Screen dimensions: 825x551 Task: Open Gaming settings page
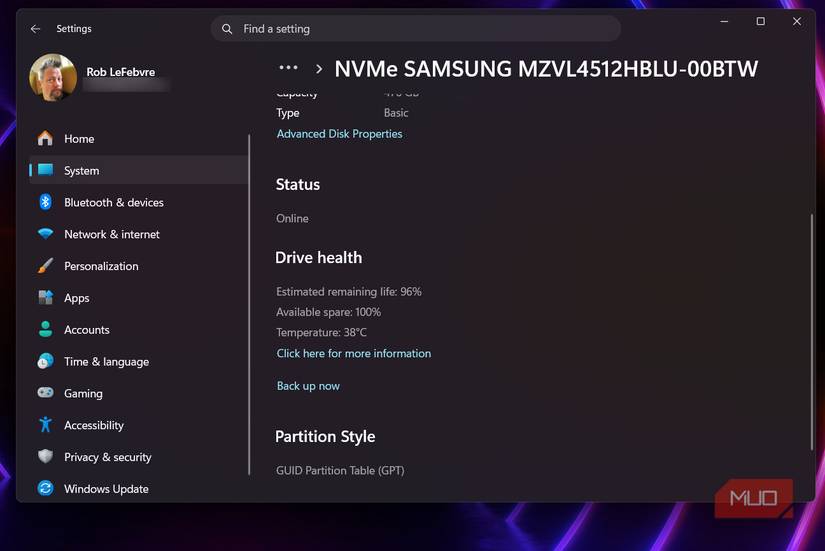click(138, 393)
